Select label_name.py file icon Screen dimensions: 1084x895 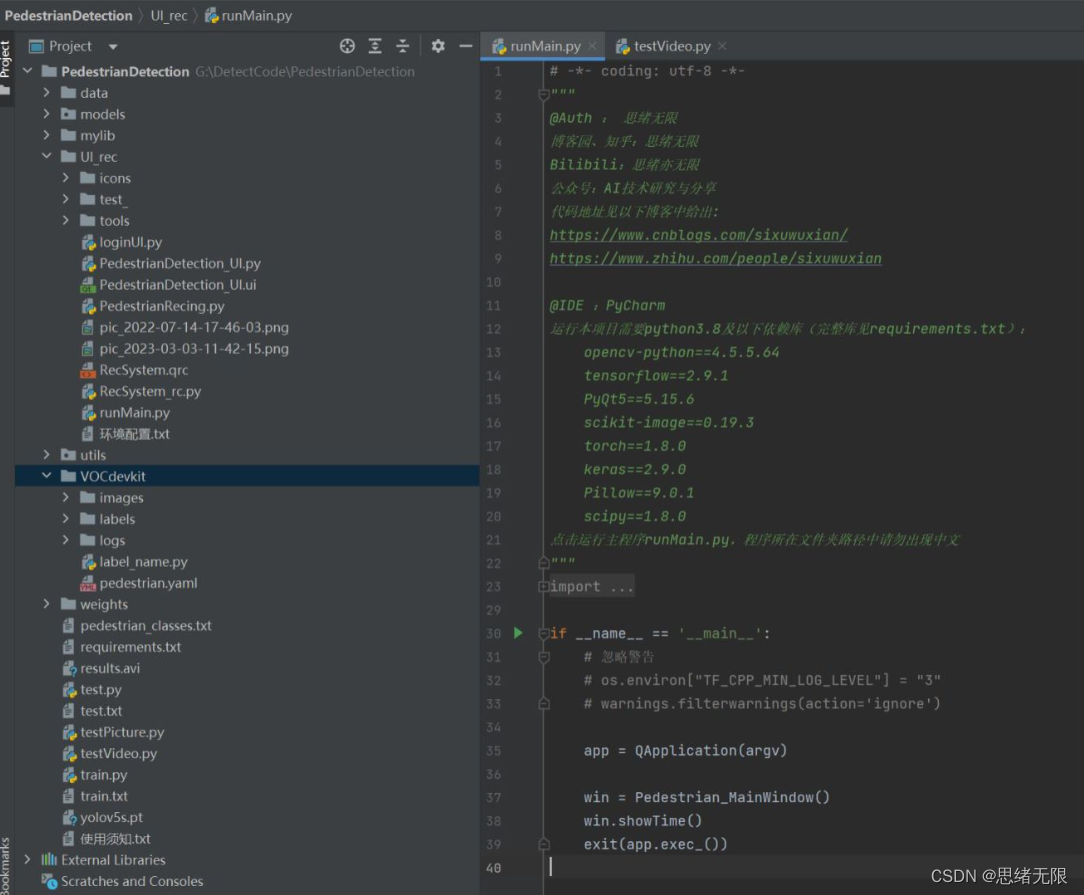point(88,562)
